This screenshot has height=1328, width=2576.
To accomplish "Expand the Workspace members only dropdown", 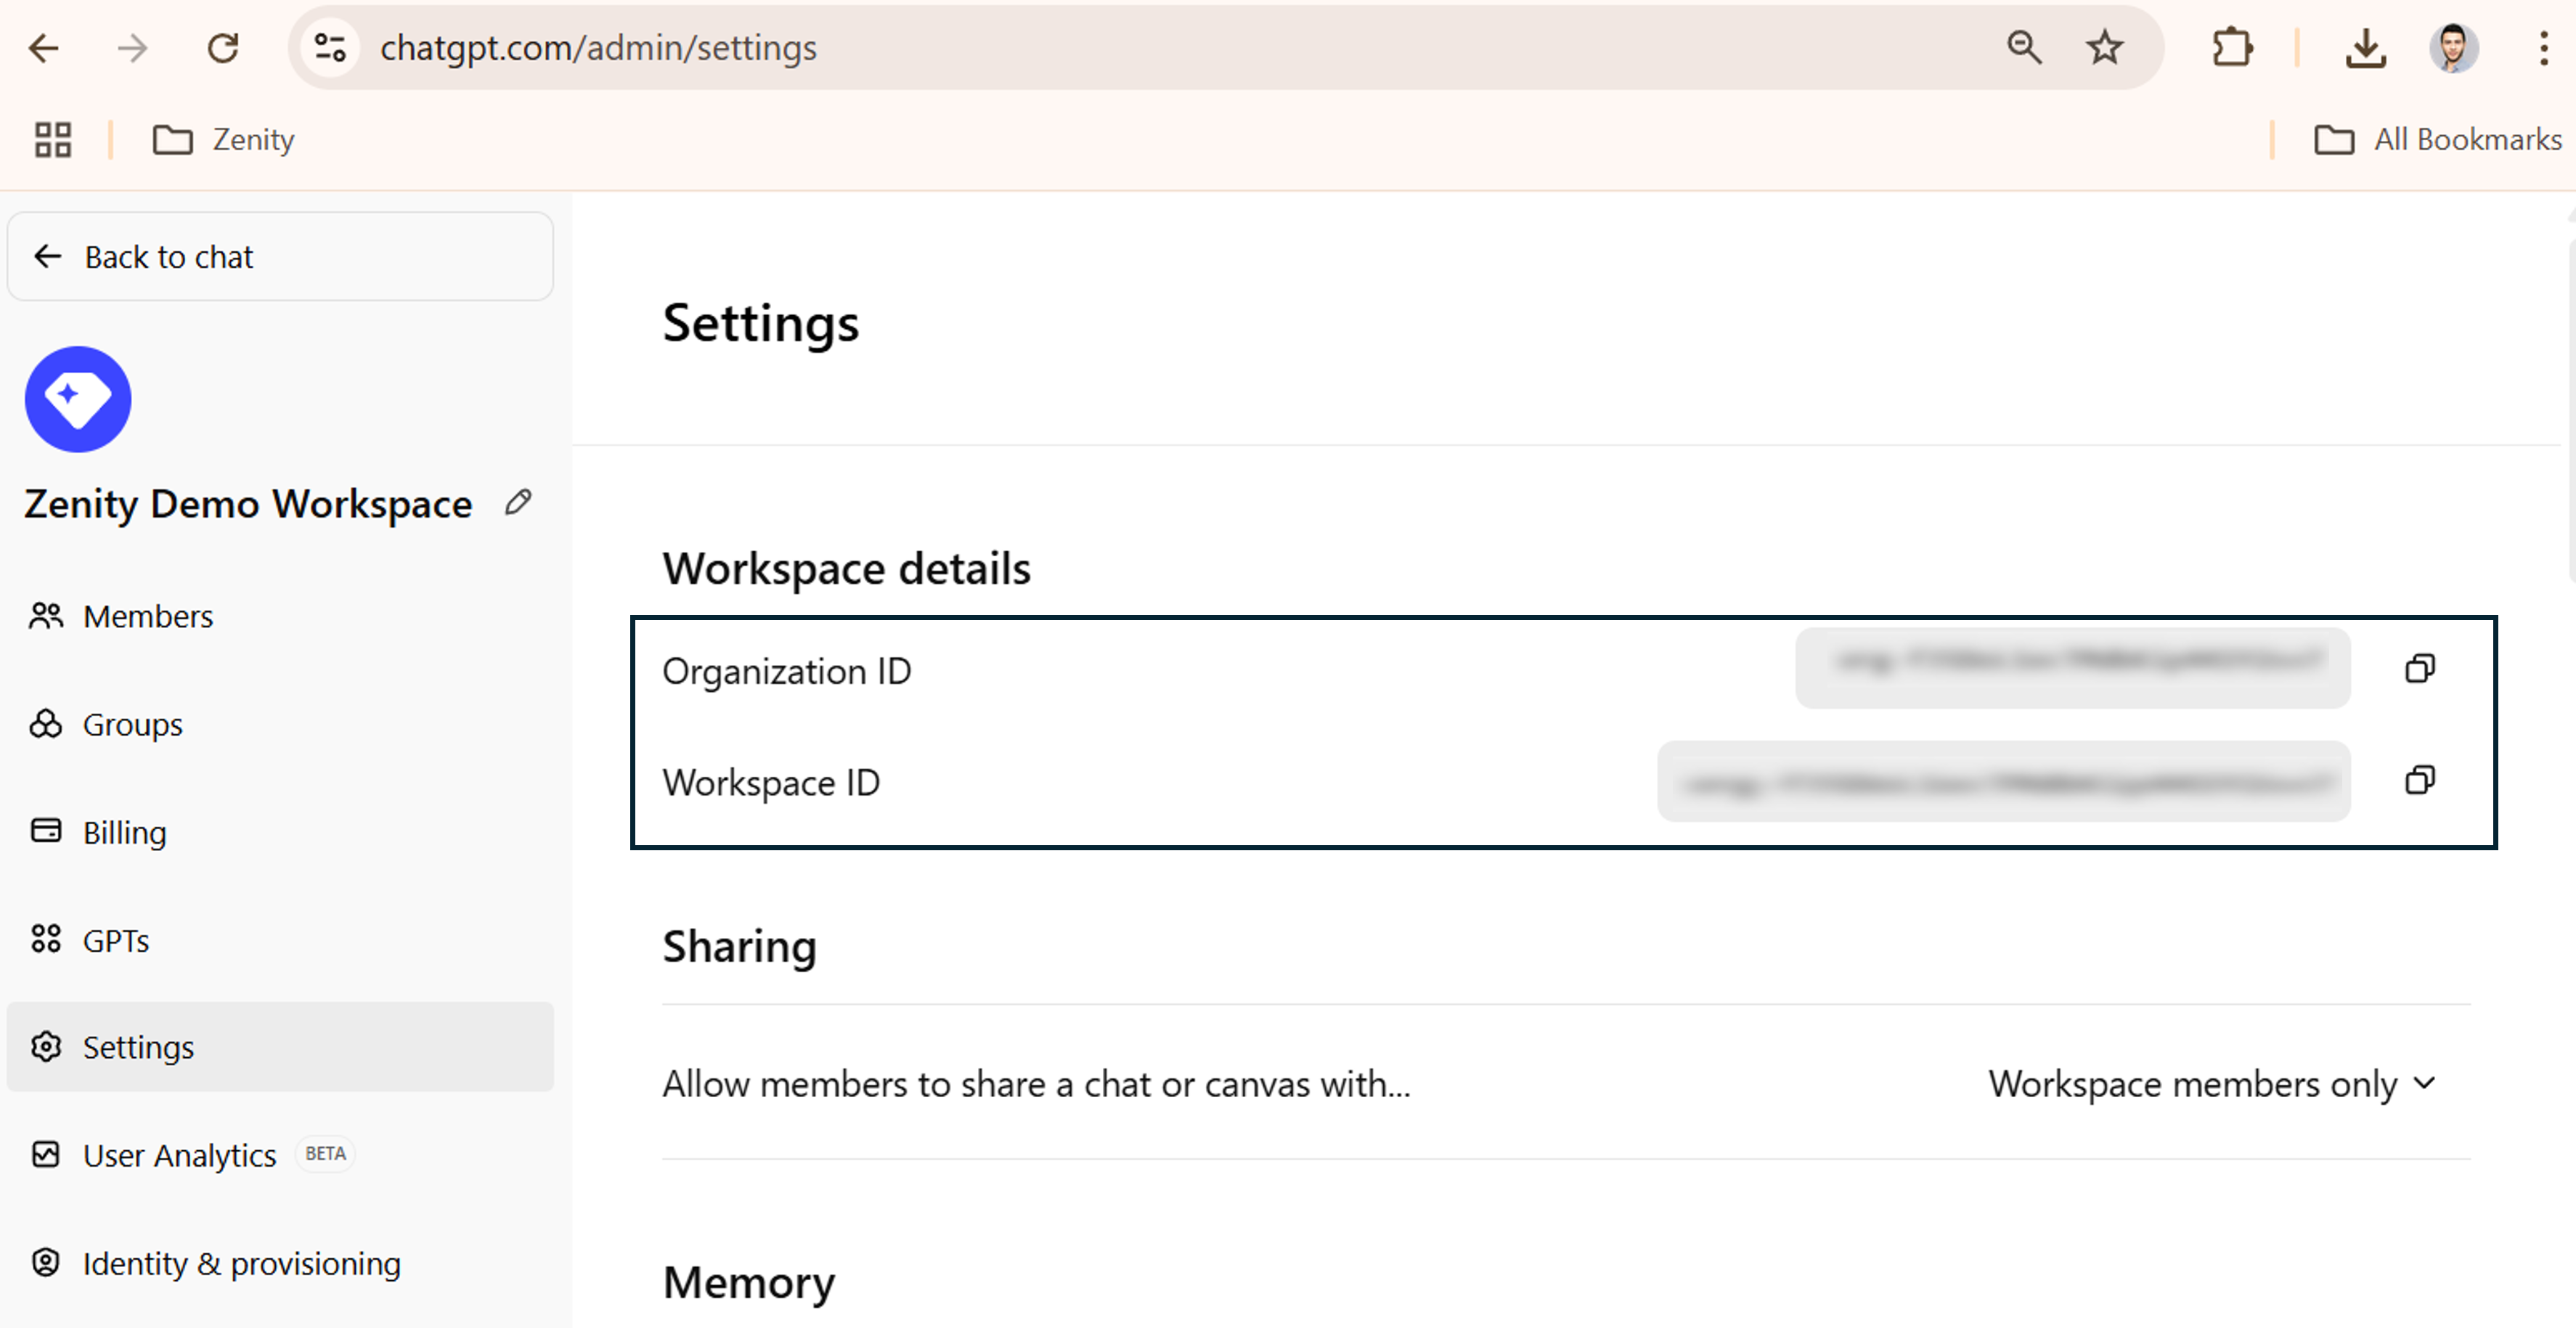I will coord(2212,1084).
